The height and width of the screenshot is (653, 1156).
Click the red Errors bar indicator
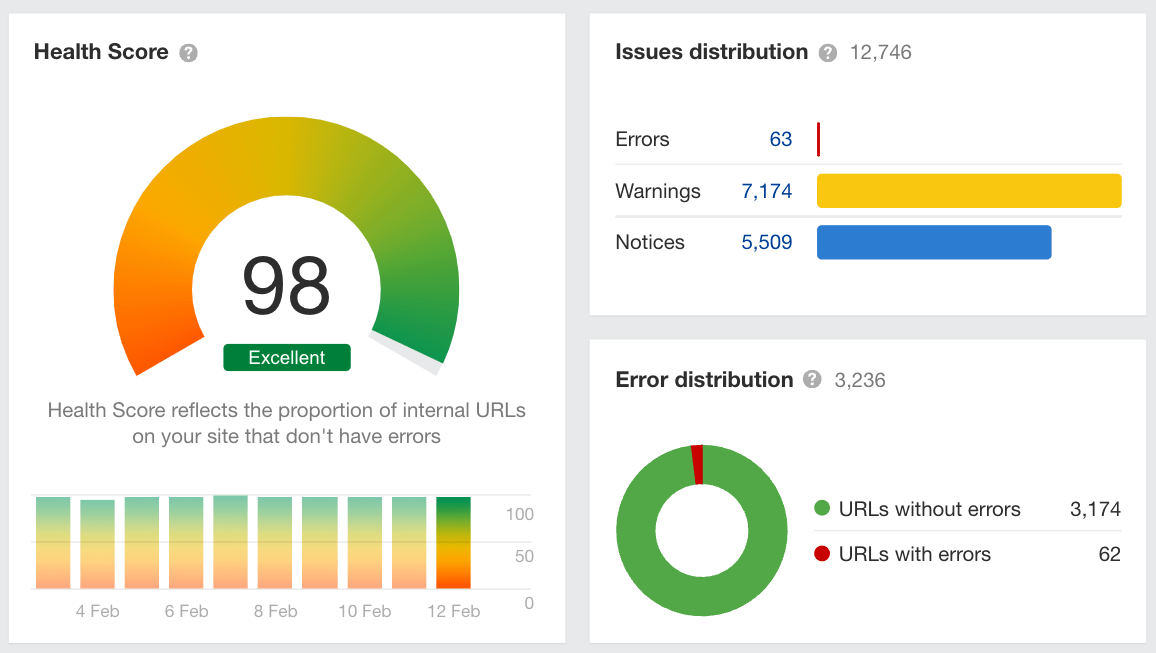pyautogui.click(x=818, y=139)
